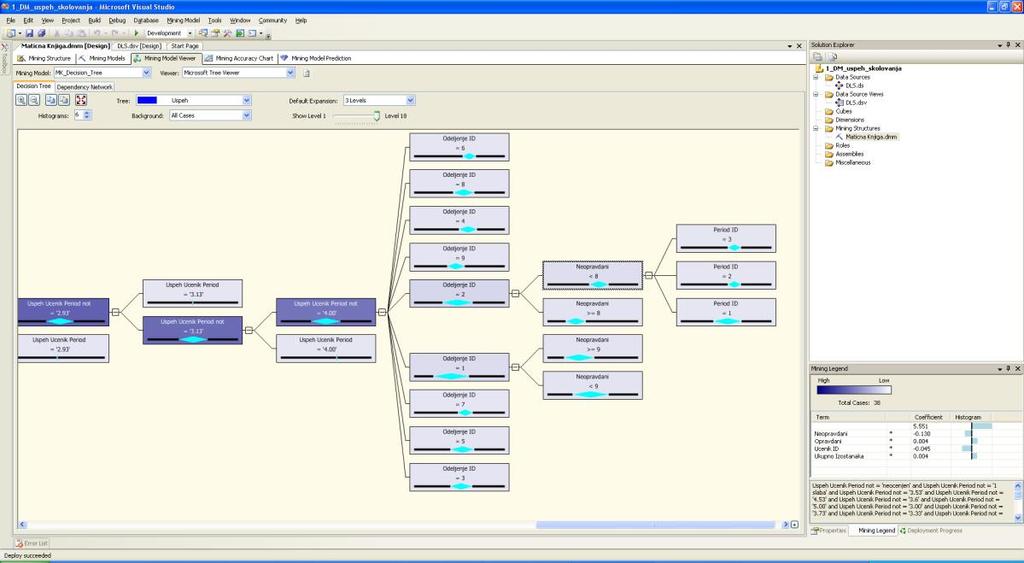The image size is (1024, 563).
Task: Select the 'Neopravdani >= 9' tree node
Action: point(592,349)
